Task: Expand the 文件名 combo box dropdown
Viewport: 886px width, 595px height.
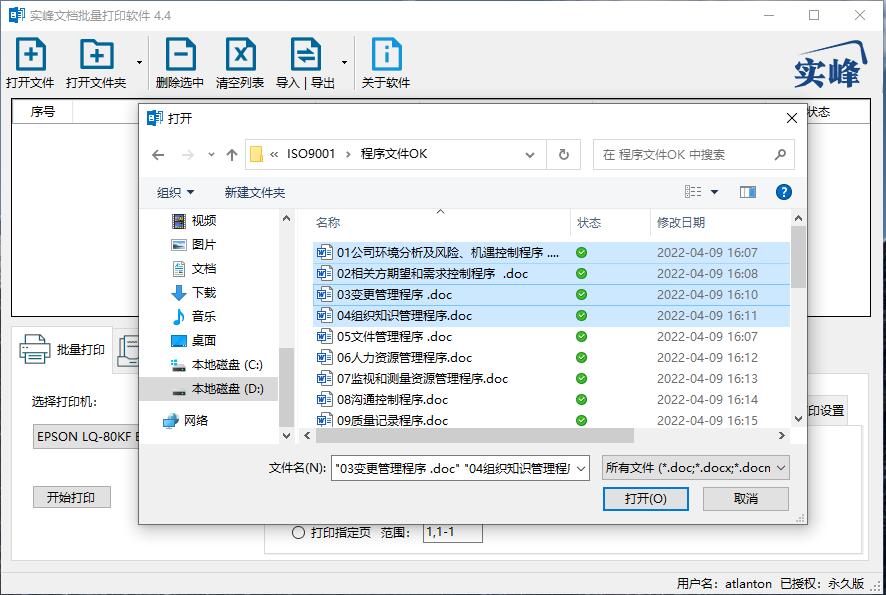Action: tap(581, 468)
